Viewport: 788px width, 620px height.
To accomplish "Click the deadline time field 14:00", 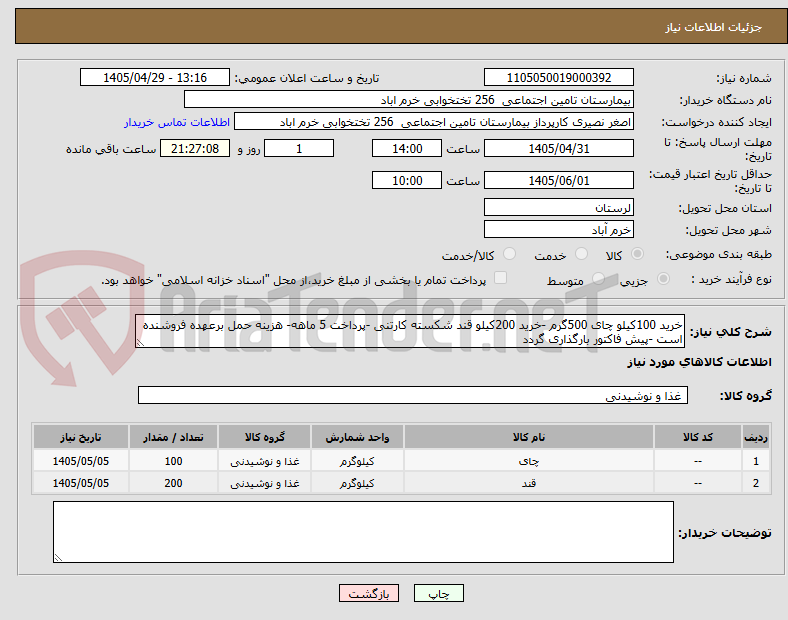I will coord(407,149).
